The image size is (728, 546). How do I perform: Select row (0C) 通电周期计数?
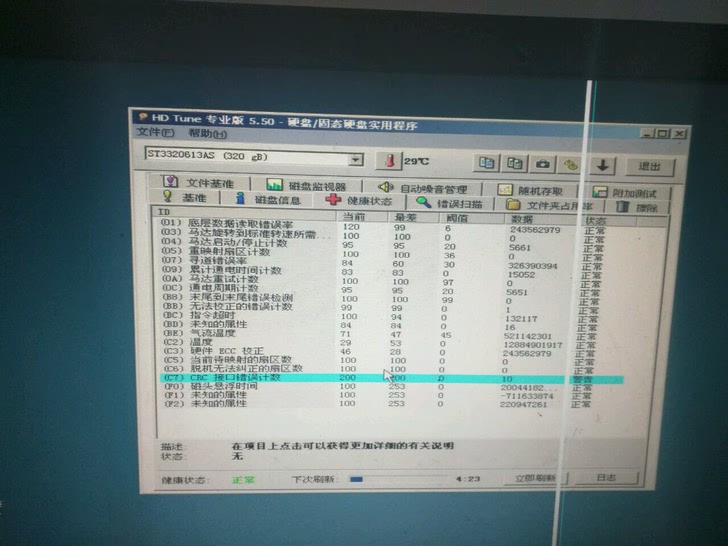[x=389, y=290]
